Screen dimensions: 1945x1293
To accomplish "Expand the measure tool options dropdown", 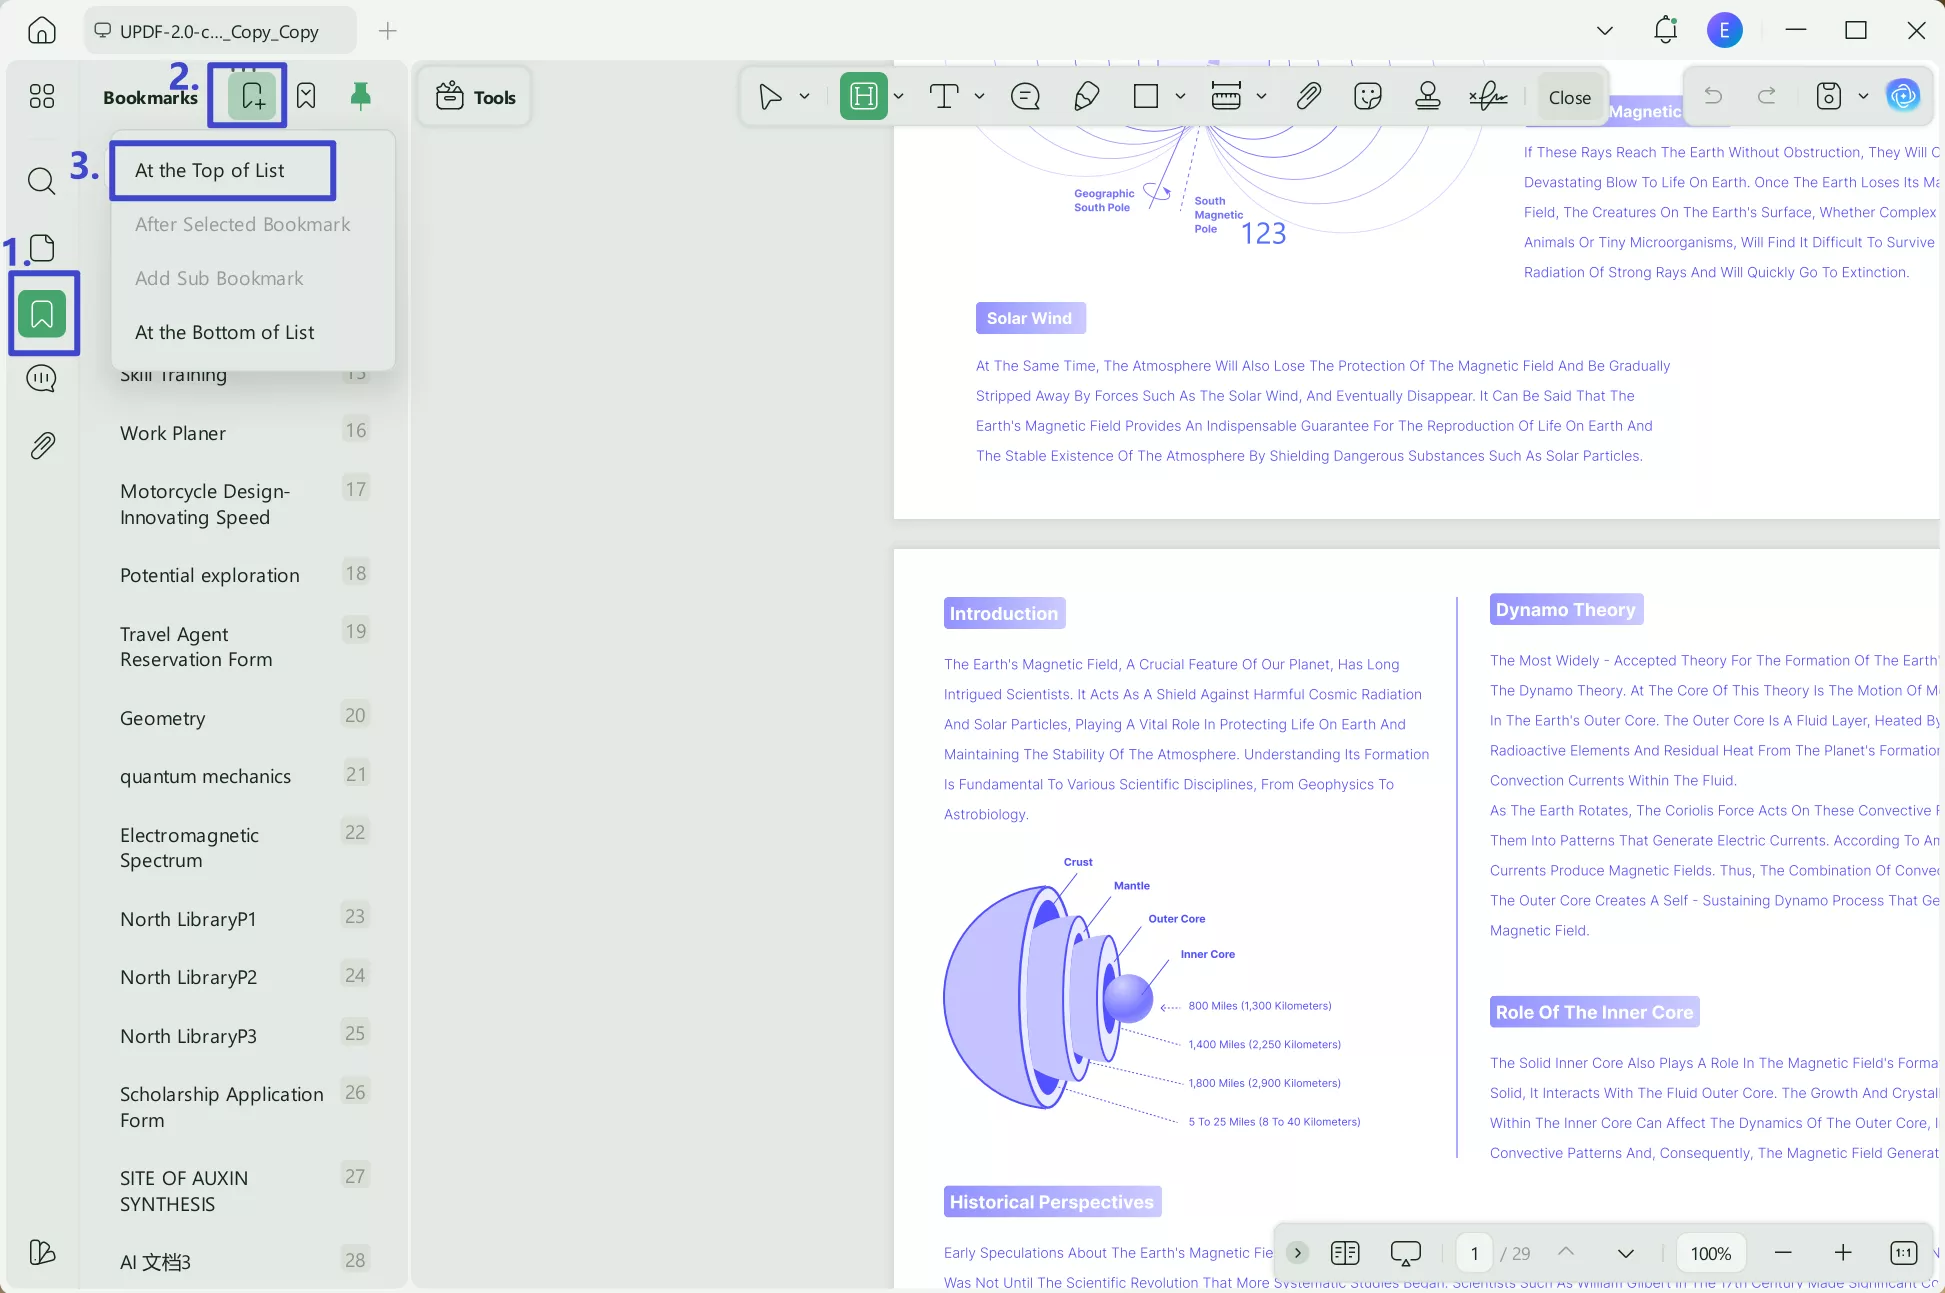I will 1262,96.
